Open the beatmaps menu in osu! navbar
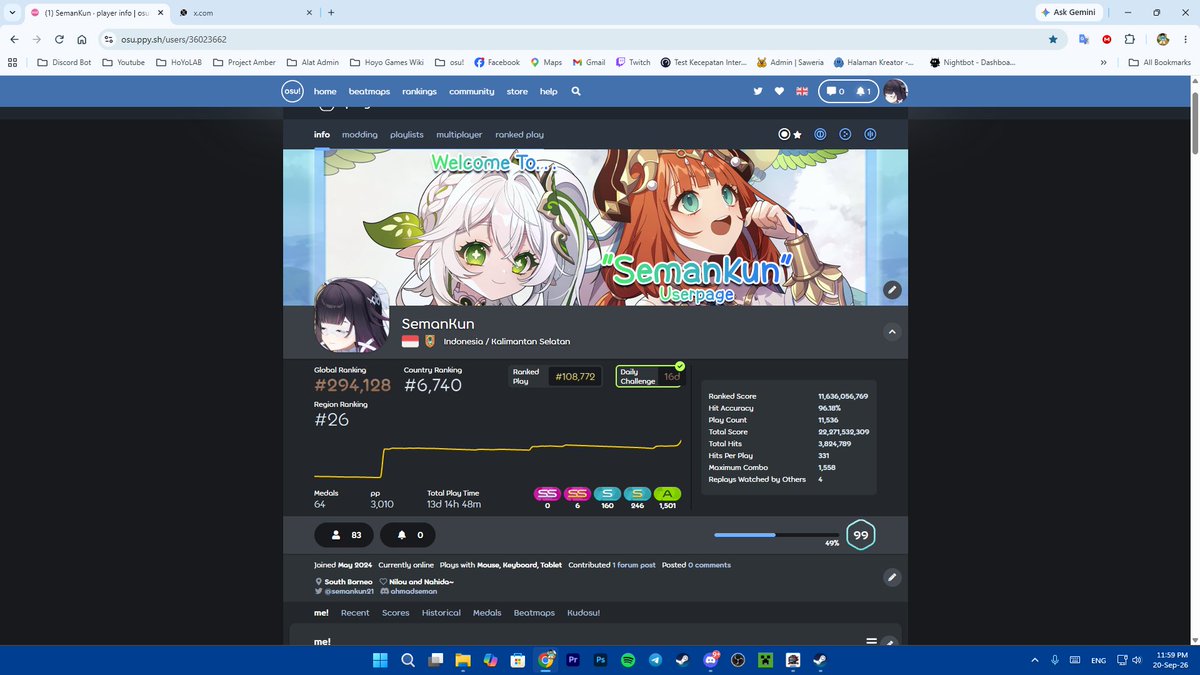This screenshot has height=675, width=1200. [x=370, y=91]
